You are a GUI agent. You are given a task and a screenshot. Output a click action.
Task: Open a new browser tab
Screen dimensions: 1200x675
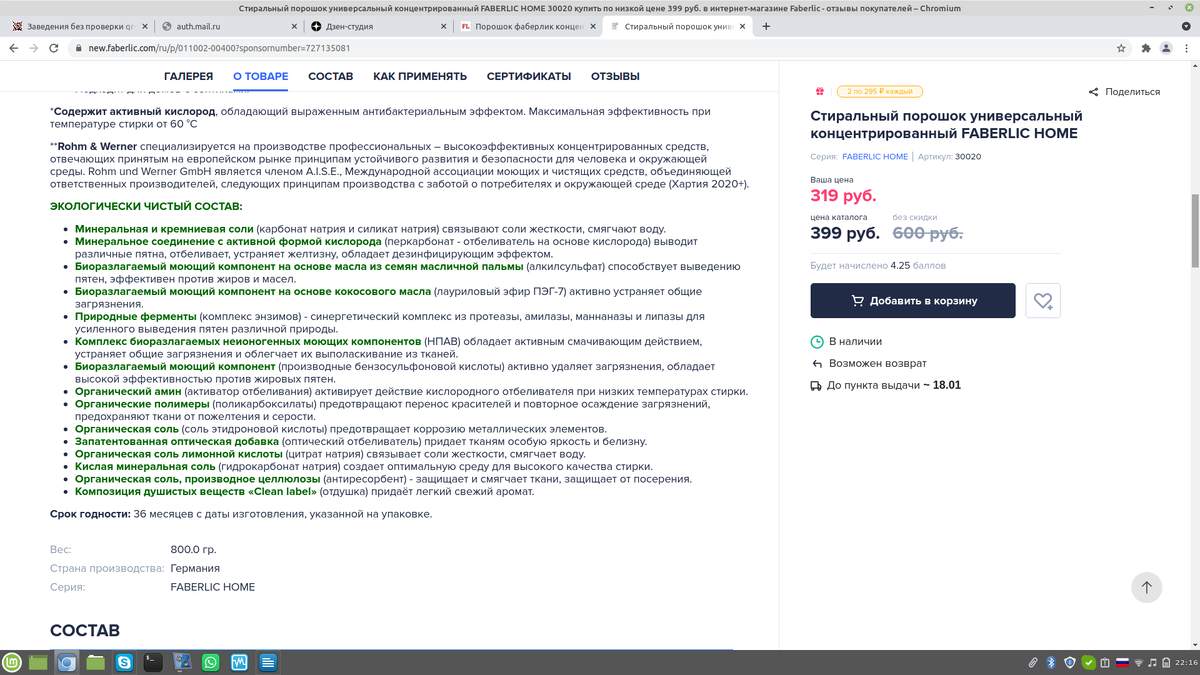[766, 26]
